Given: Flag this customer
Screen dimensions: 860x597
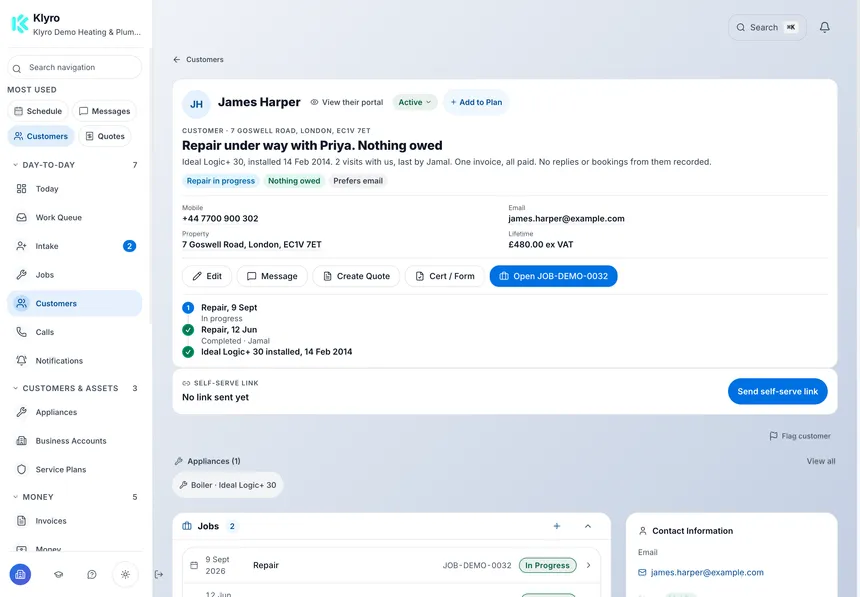Looking at the screenshot, I should click(800, 436).
